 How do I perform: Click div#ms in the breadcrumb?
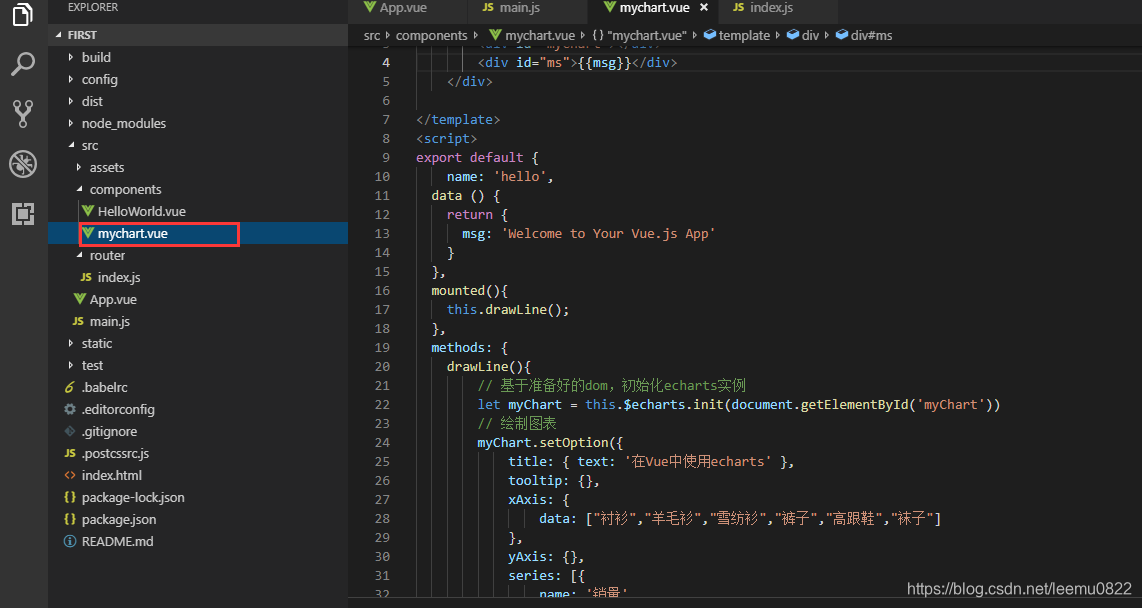[871, 35]
